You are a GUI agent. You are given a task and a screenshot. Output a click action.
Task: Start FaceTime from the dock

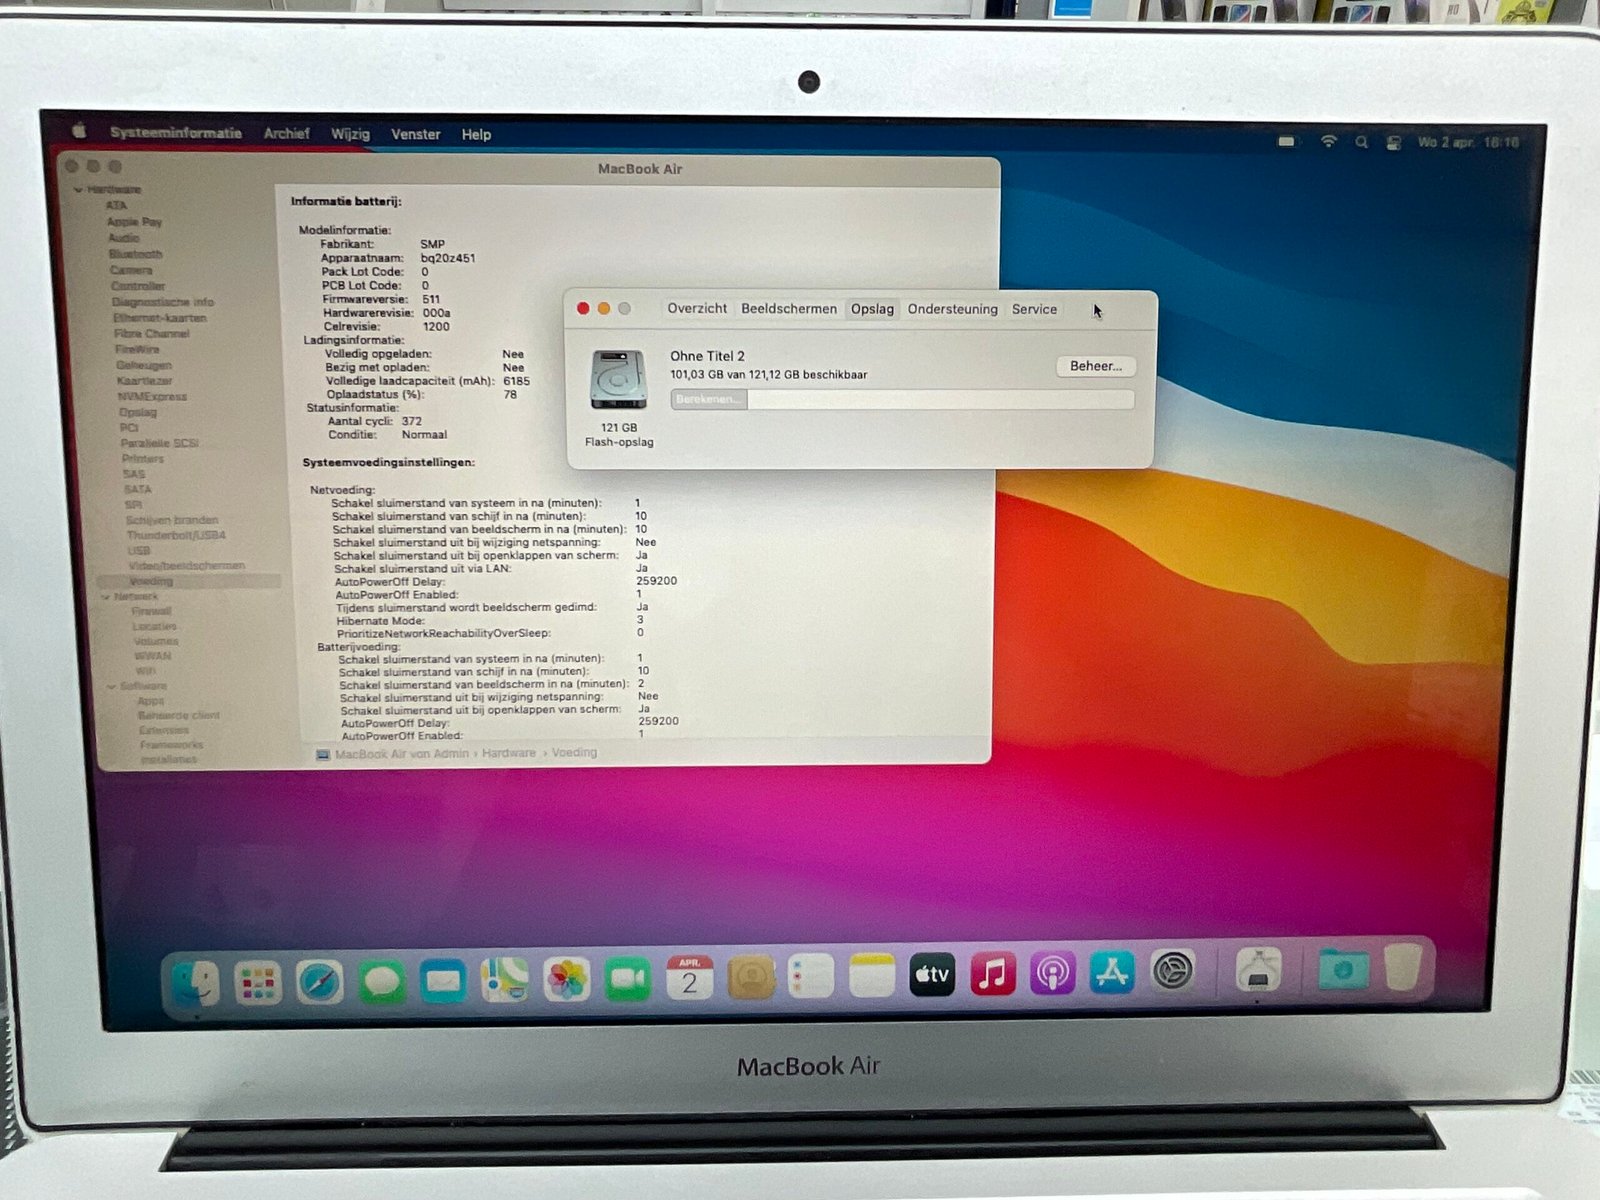(x=628, y=978)
